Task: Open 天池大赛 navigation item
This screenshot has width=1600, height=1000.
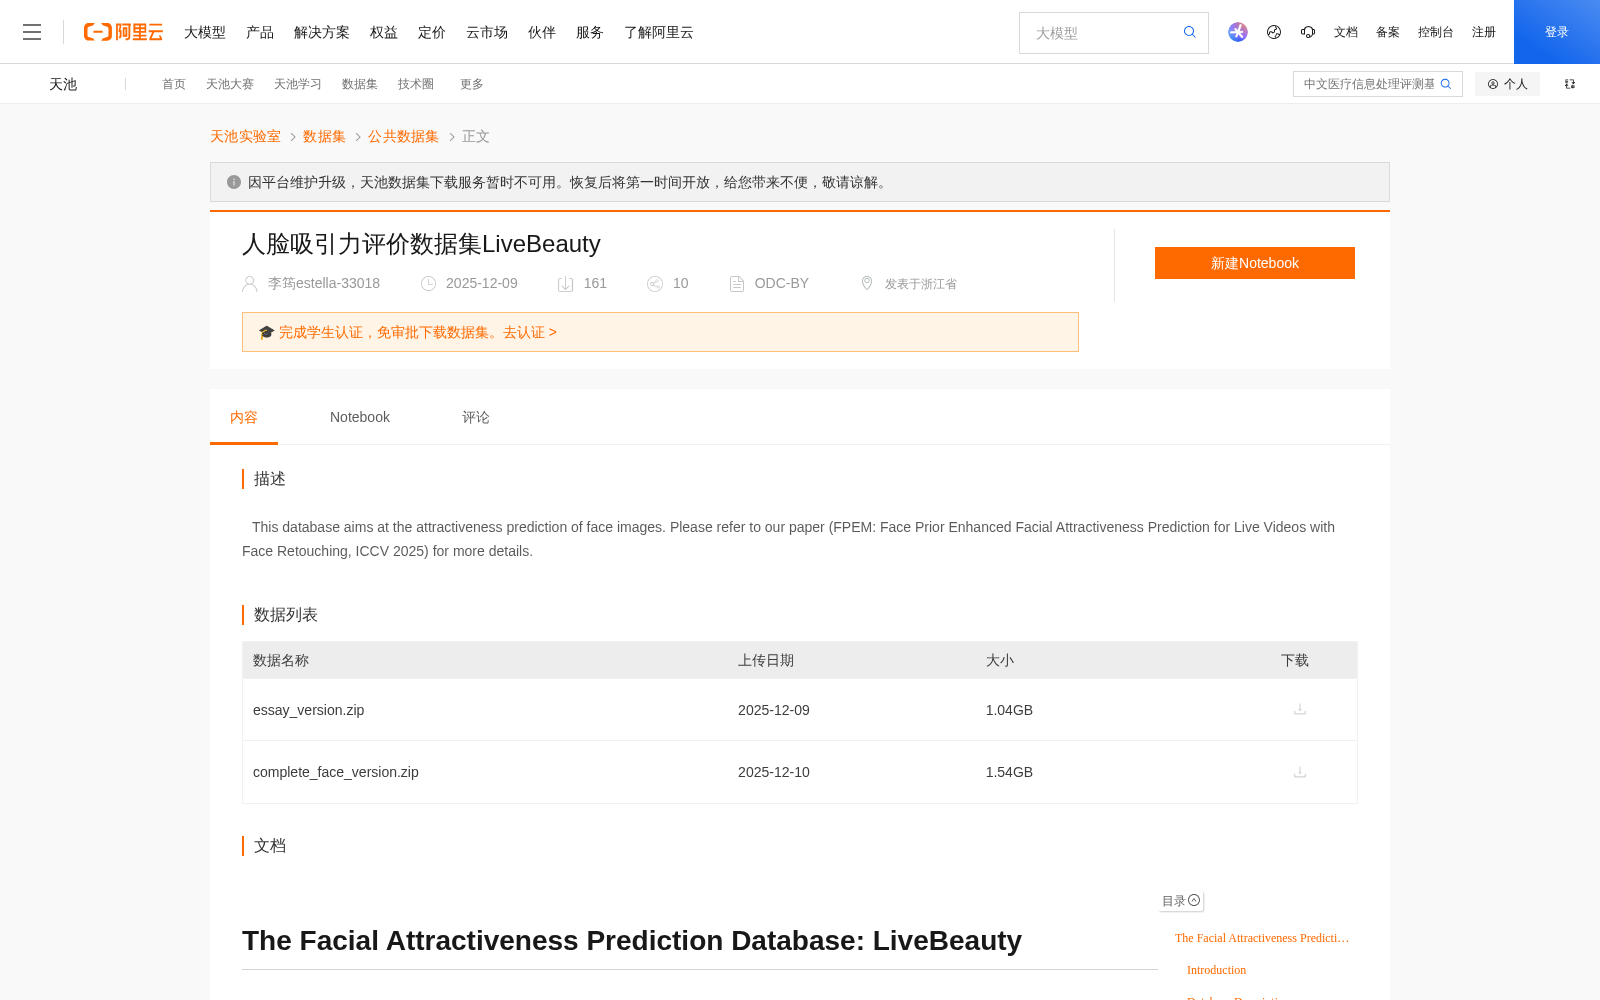Action: click(230, 84)
